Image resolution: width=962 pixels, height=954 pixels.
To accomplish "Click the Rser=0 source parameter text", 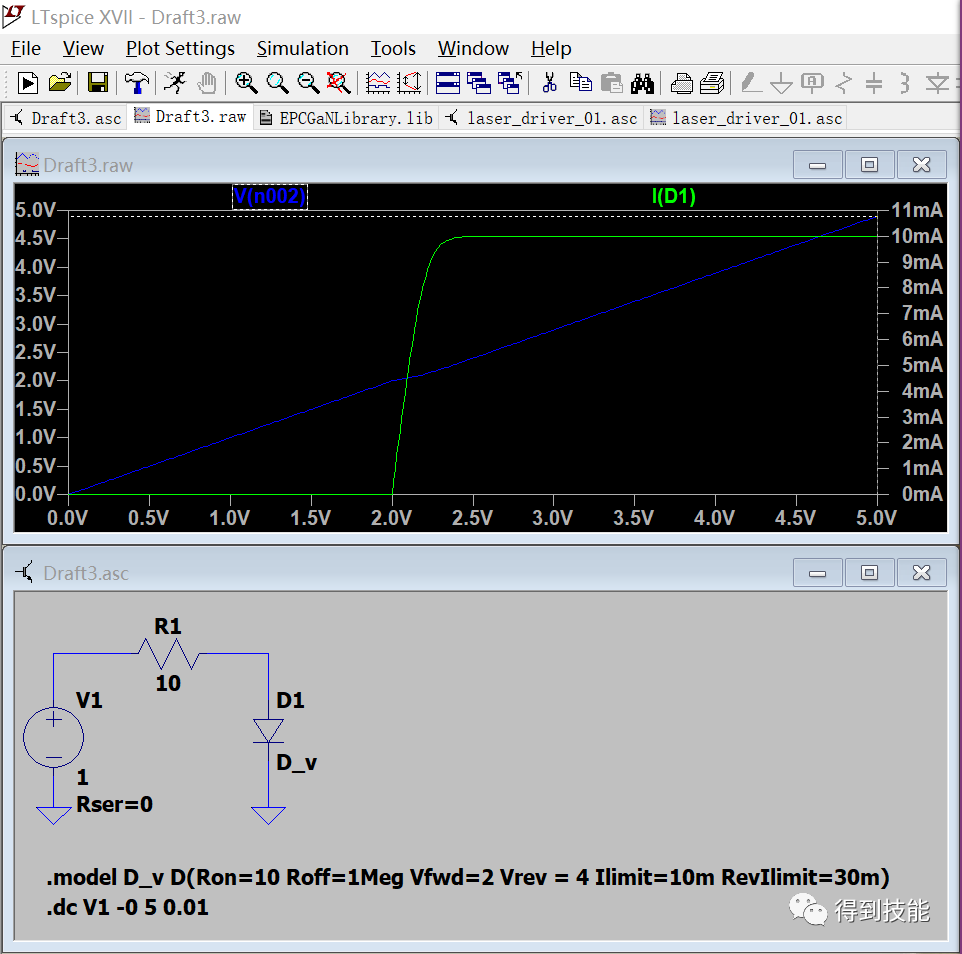I will [x=115, y=804].
